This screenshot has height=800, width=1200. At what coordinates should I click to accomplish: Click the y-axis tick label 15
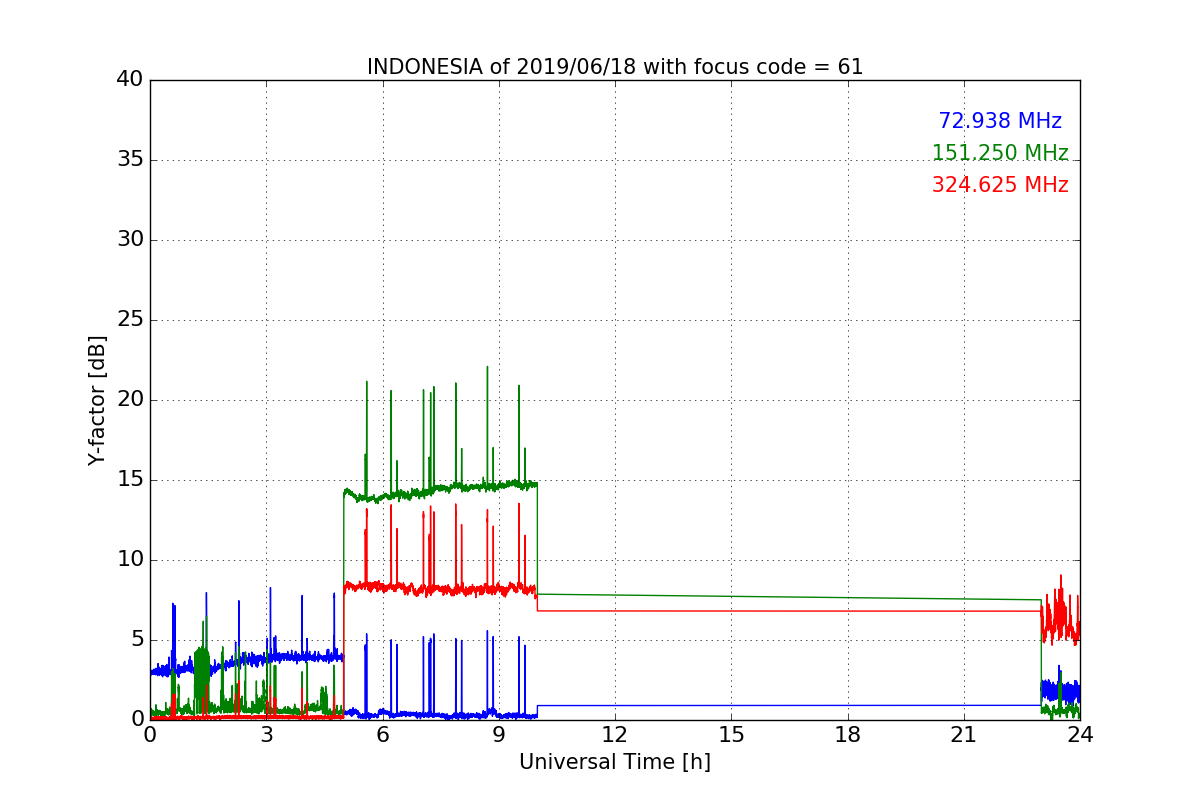129,480
